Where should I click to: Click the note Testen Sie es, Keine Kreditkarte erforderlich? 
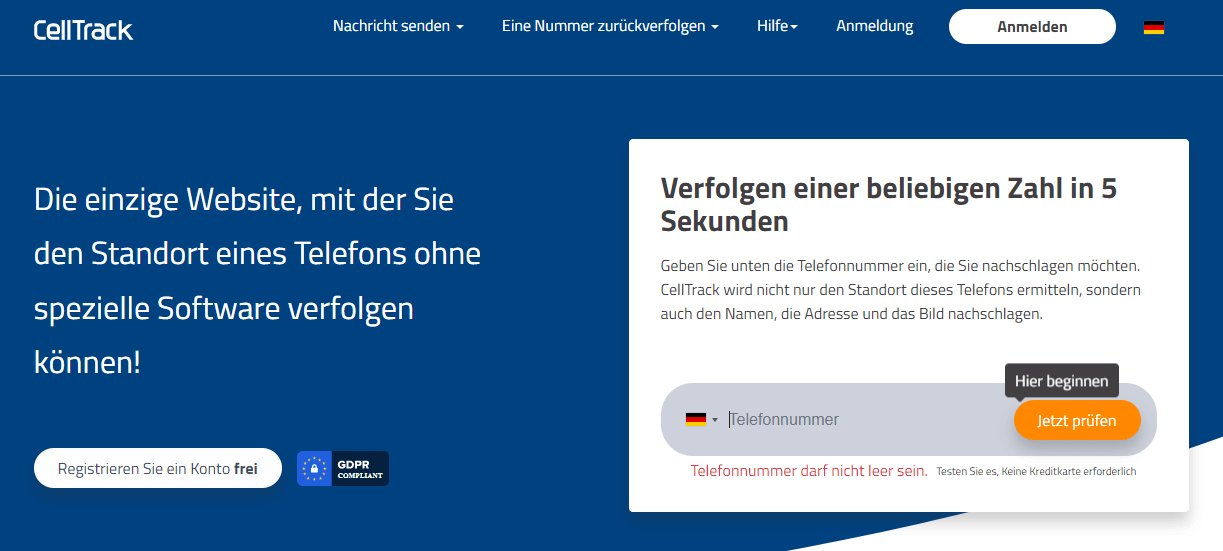coord(1036,471)
